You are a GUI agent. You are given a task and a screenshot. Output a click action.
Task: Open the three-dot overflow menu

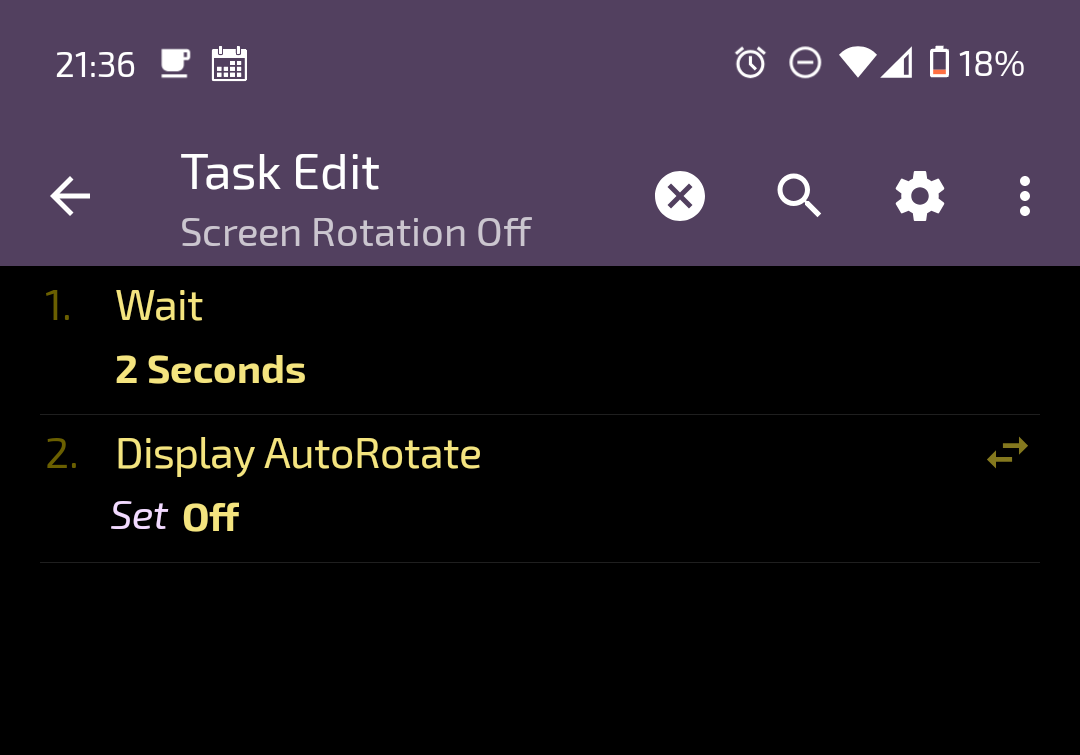tap(1025, 196)
